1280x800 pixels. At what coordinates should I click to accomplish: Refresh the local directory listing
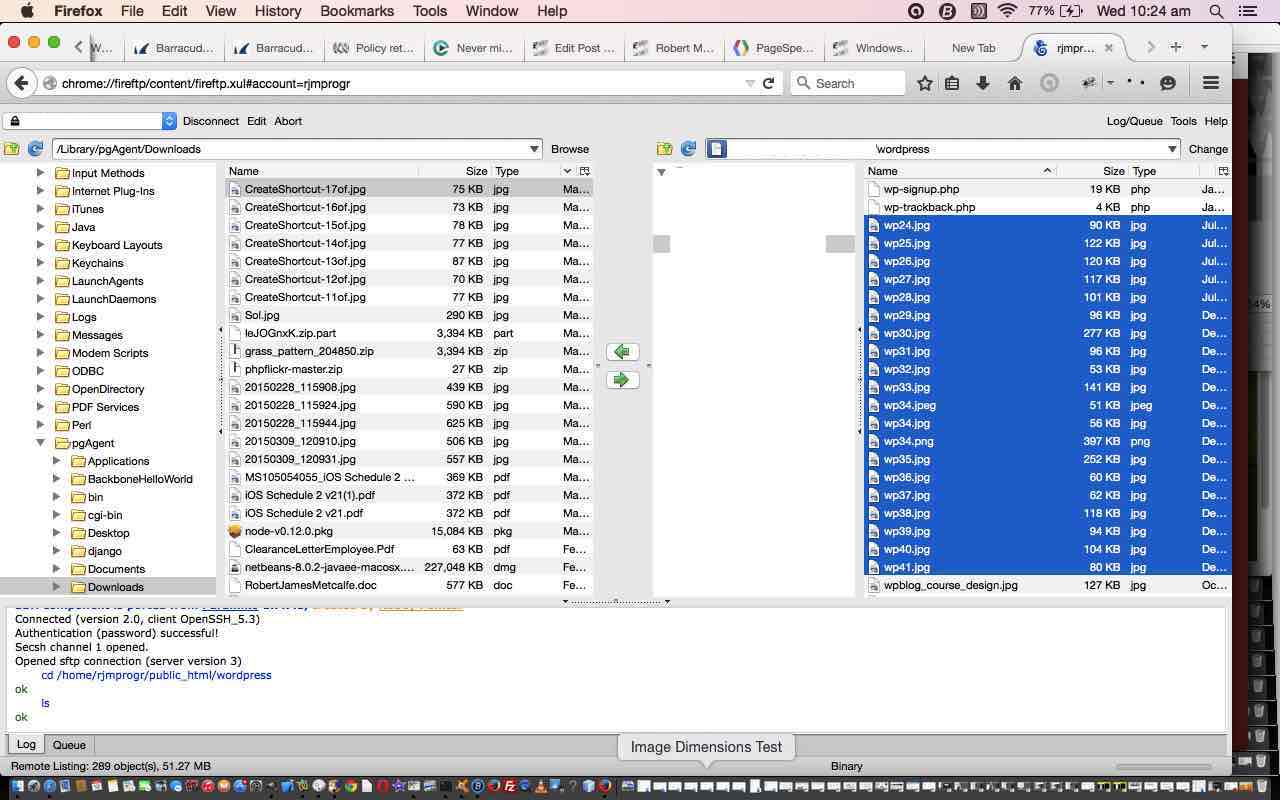[35, 149]
